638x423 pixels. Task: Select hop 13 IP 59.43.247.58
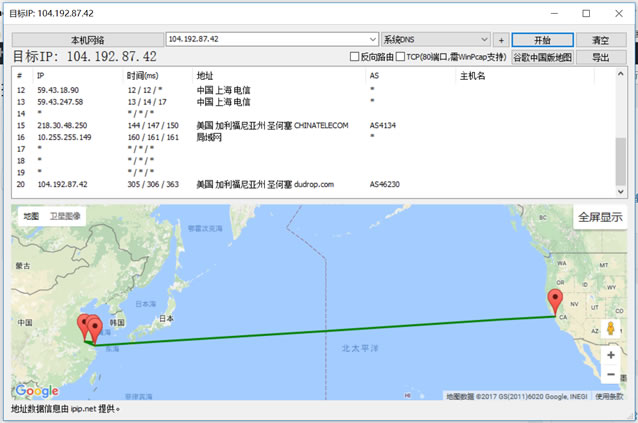tap(60, 102)
